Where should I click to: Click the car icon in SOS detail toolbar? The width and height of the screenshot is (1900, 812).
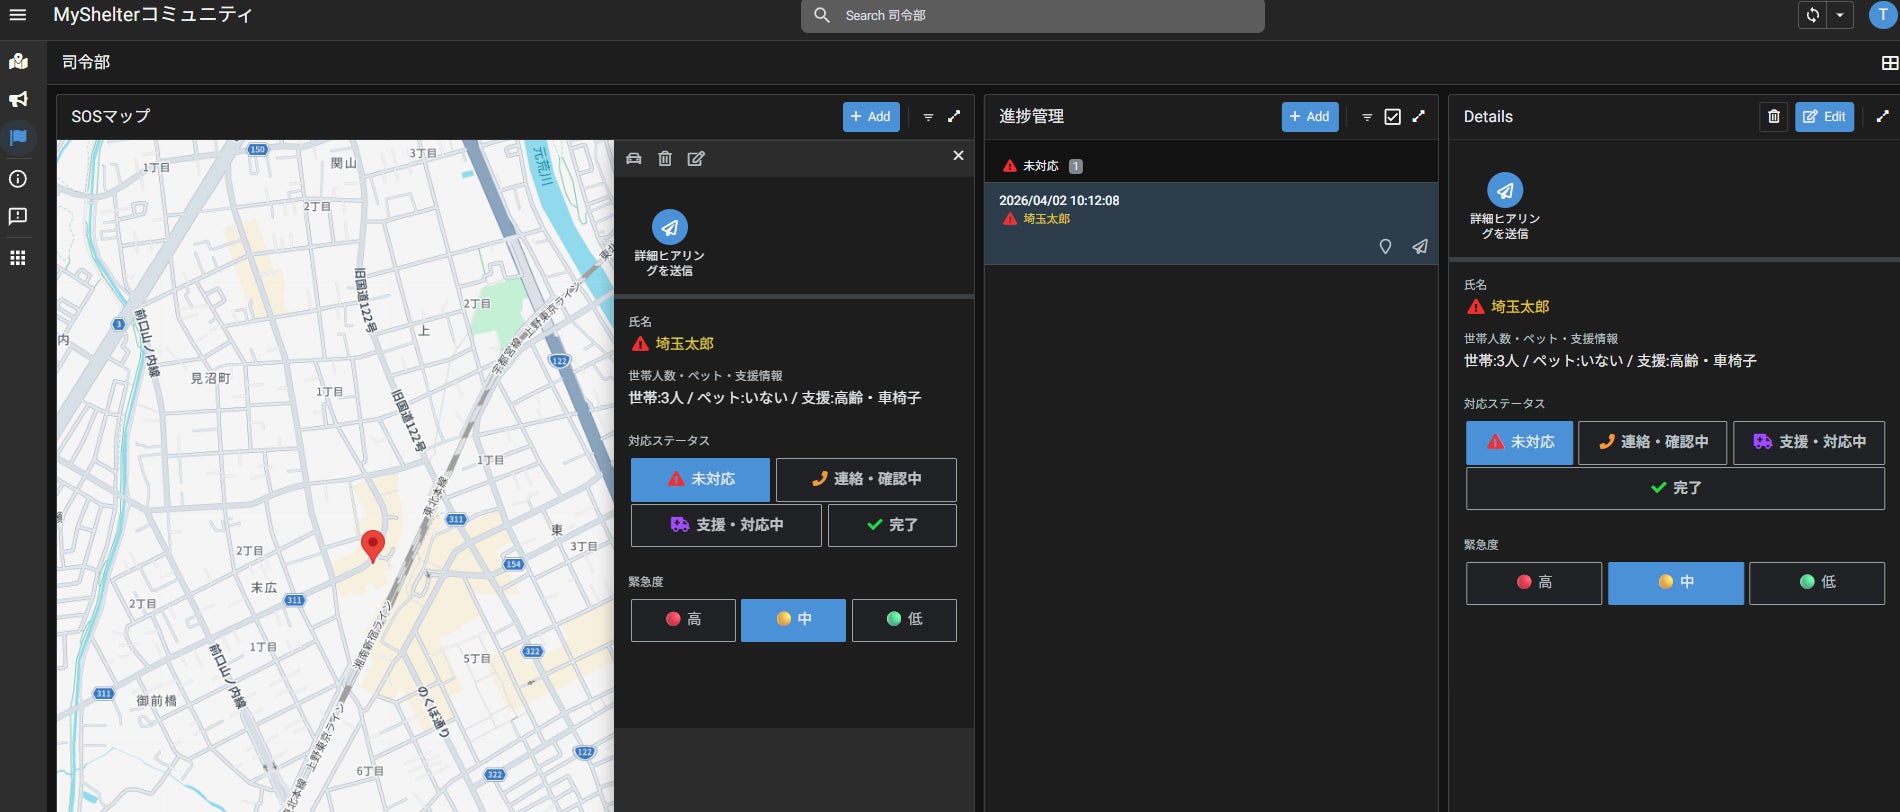(x=634, y=158)
